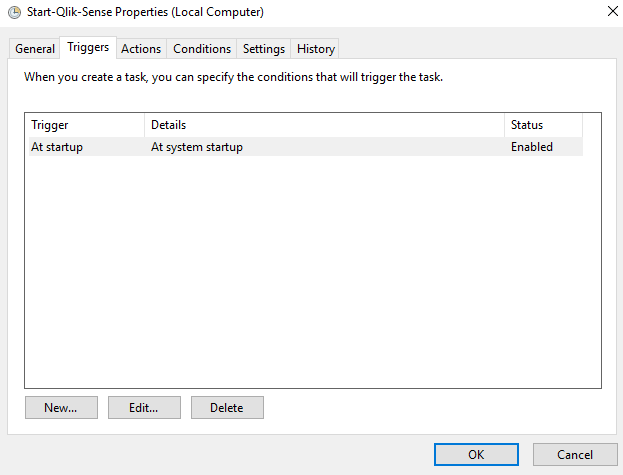Close the Start-Qlik-Sense Properties dialog
The width and height of the screenshot is (623, 475).
click(612, 12)
